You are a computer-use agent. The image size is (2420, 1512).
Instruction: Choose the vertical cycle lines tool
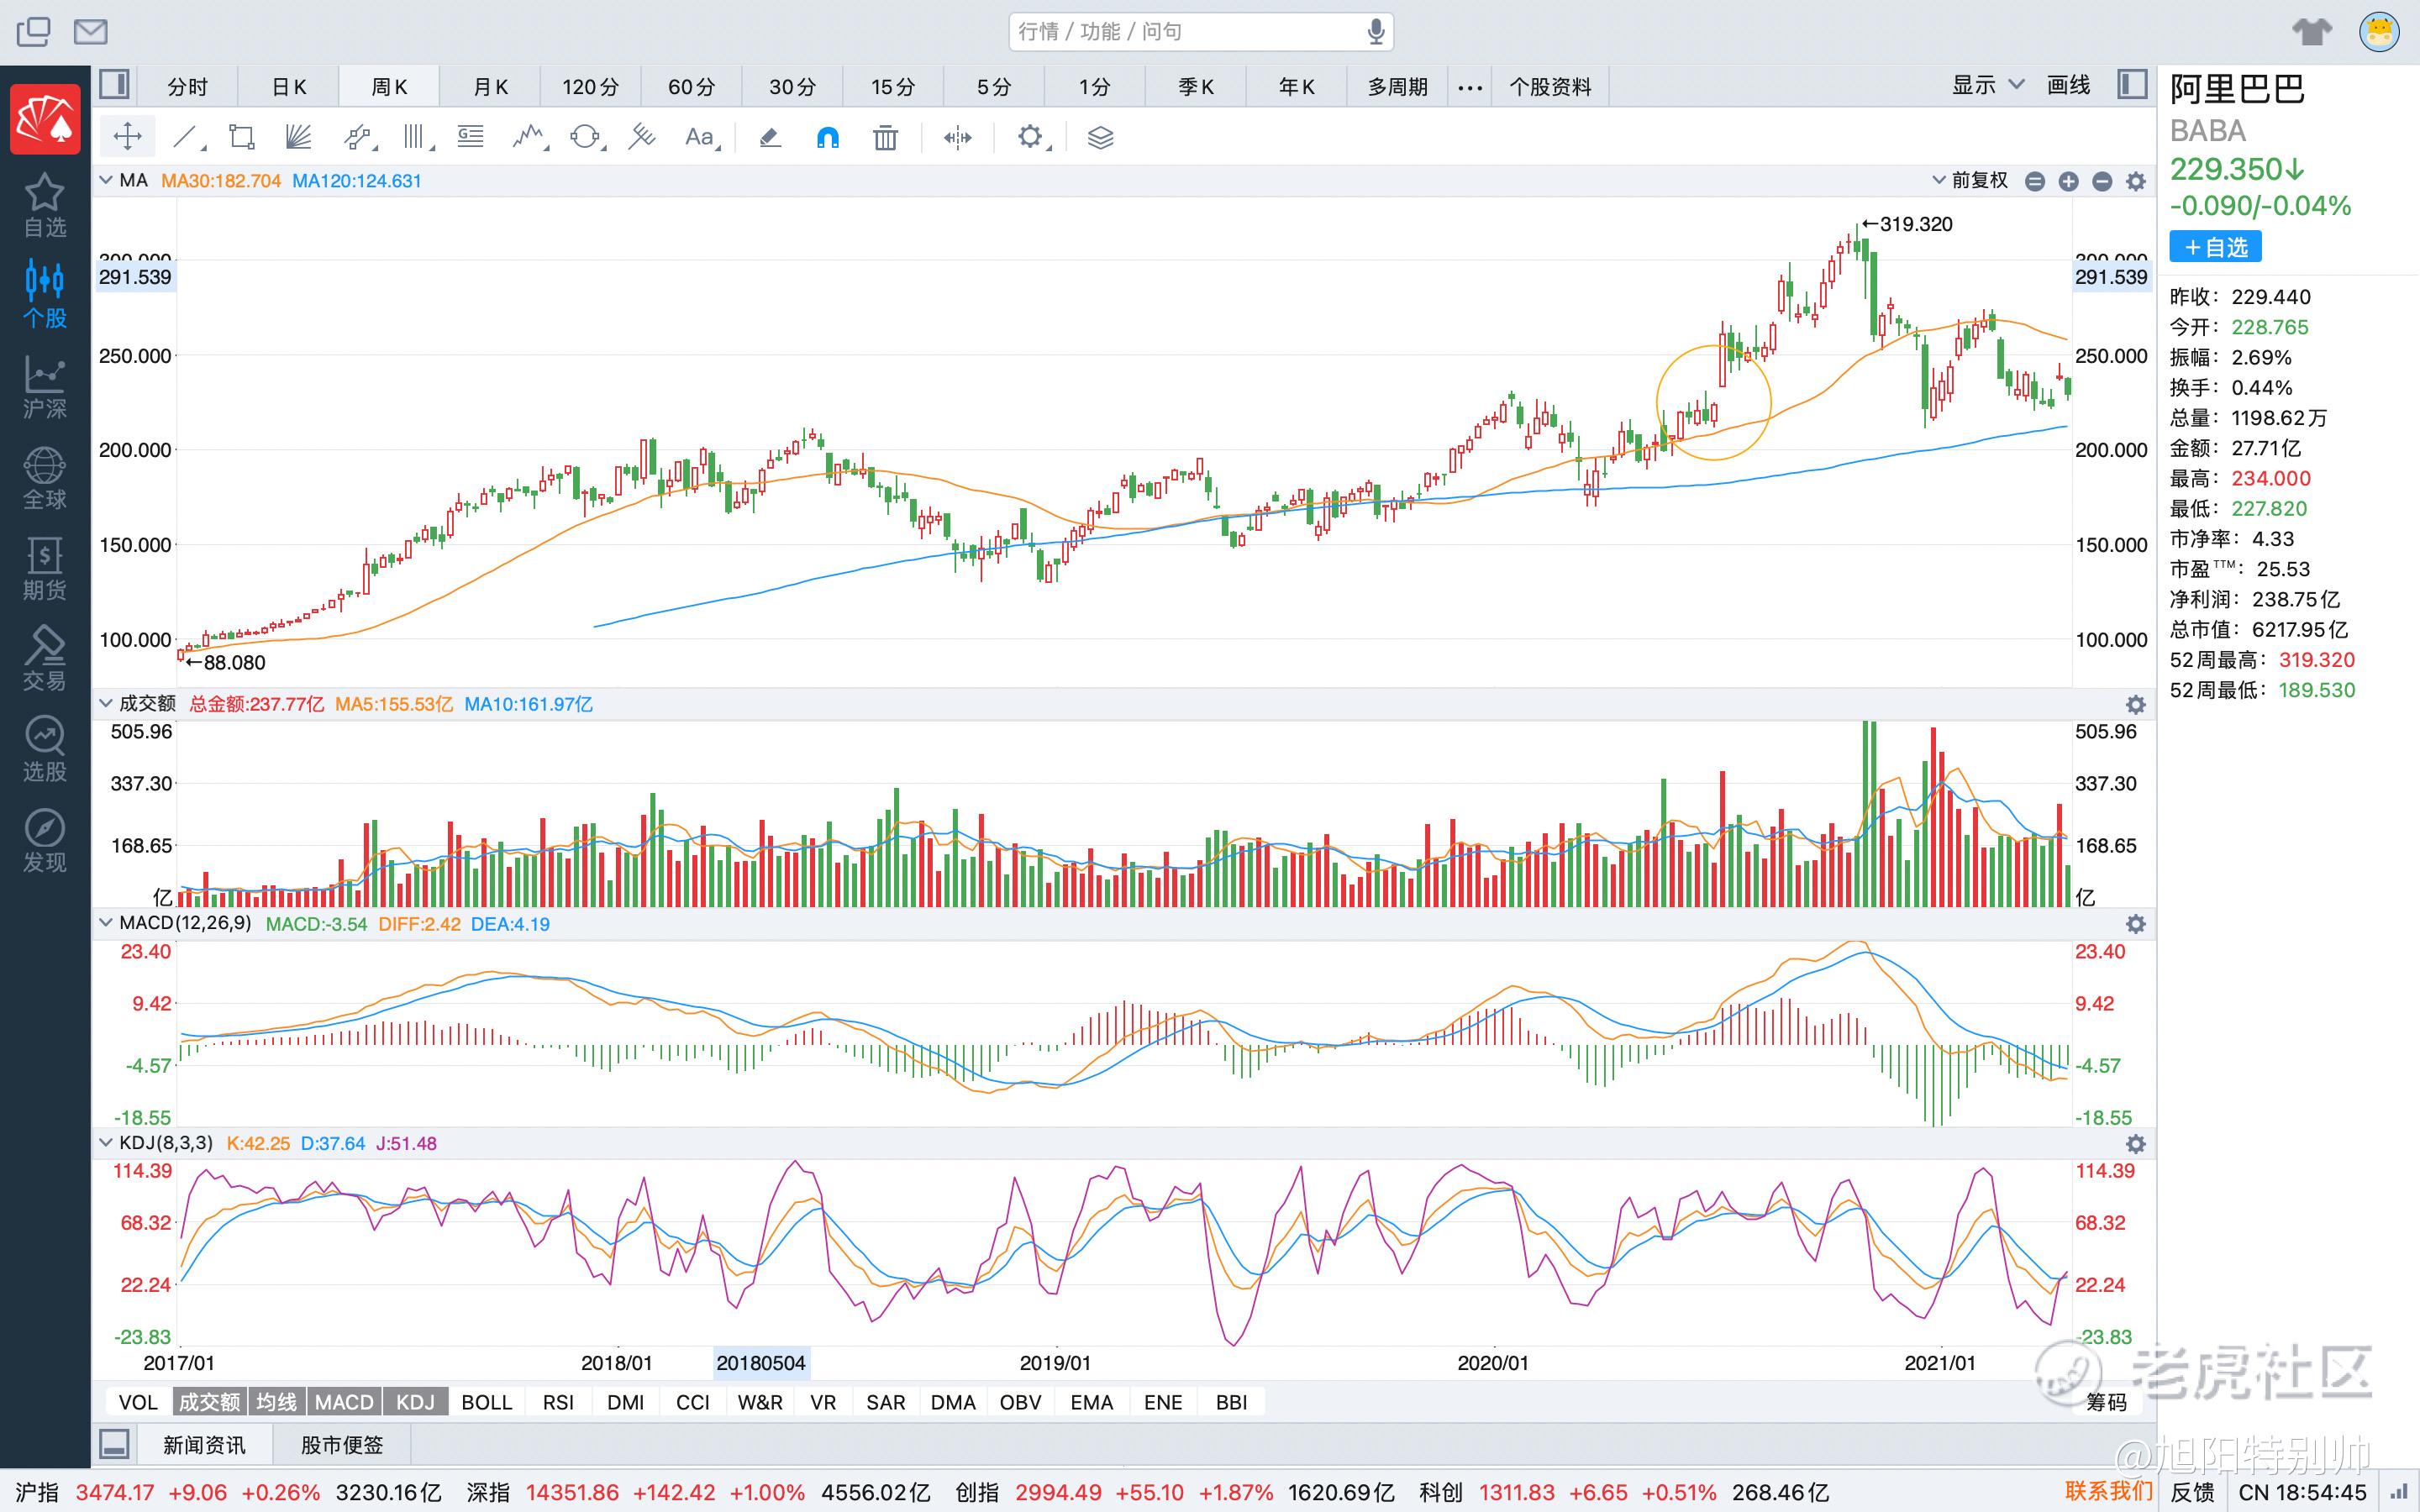[415, 137]
